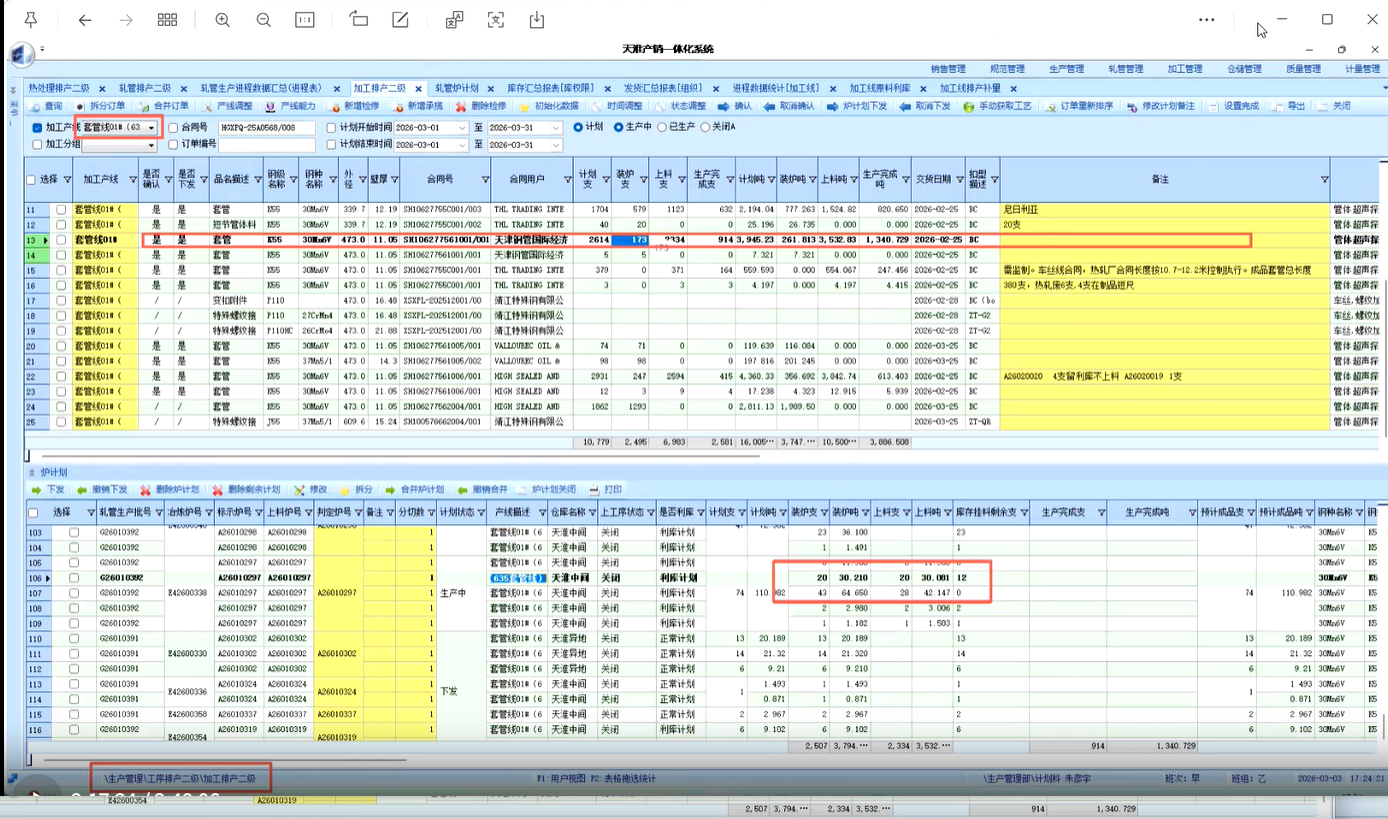Image resolution: width=1388 pixels, height=819 pixels.
Task: Switch to the 轧管炉计划 tab
Action: tap(456, 88)
